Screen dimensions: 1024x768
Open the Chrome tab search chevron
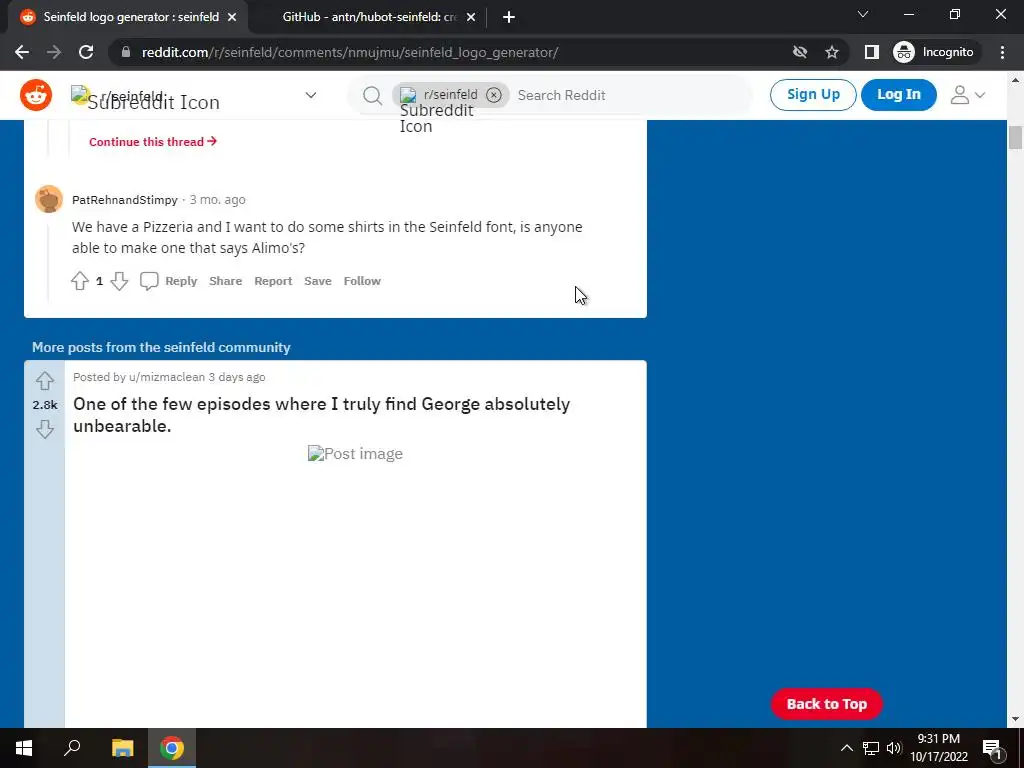863,14
